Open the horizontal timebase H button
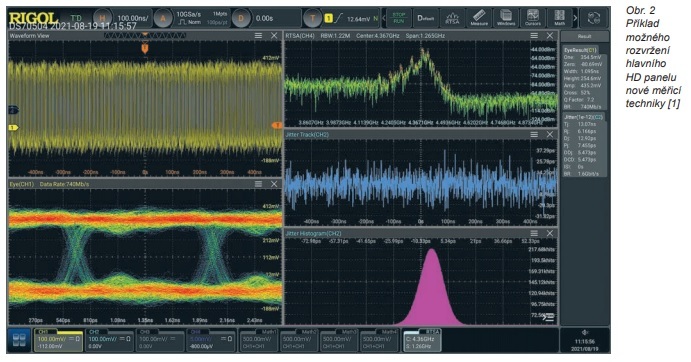Image resolution: width=691 pixels, height=362 pixels. (x=102, y=19)
